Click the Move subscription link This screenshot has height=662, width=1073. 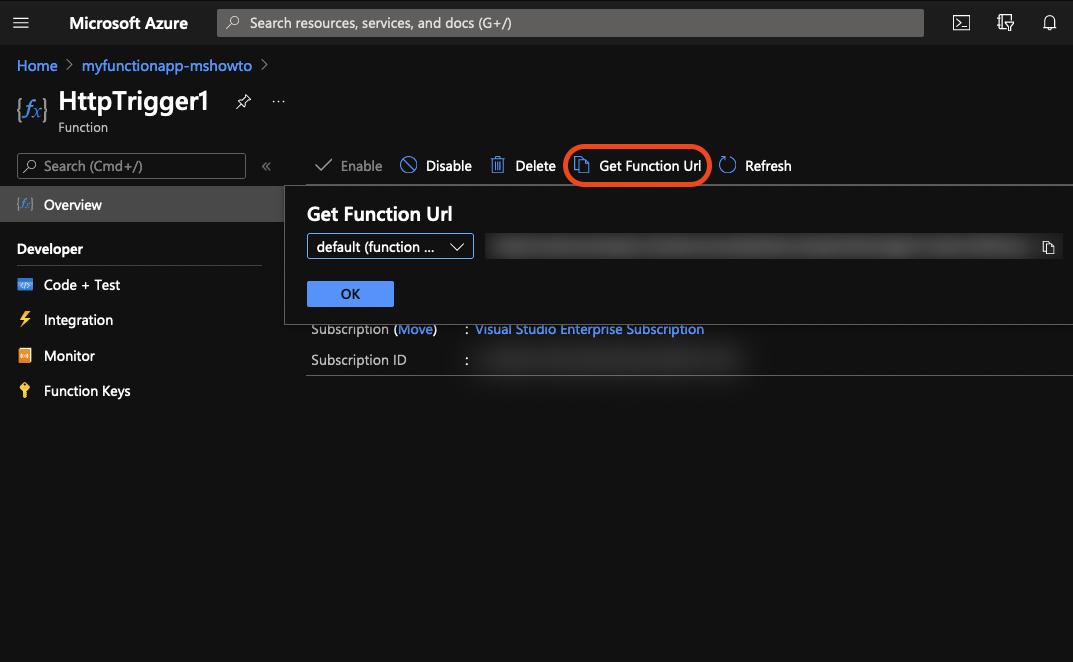[415, 329]
